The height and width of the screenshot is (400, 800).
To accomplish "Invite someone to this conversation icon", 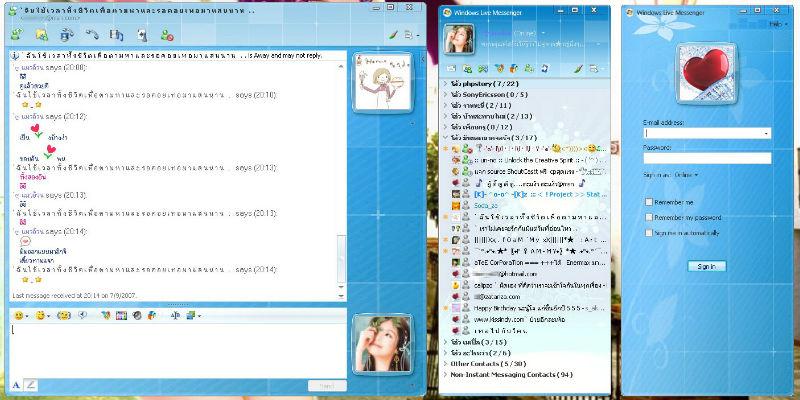I will [x=16, y=35].
